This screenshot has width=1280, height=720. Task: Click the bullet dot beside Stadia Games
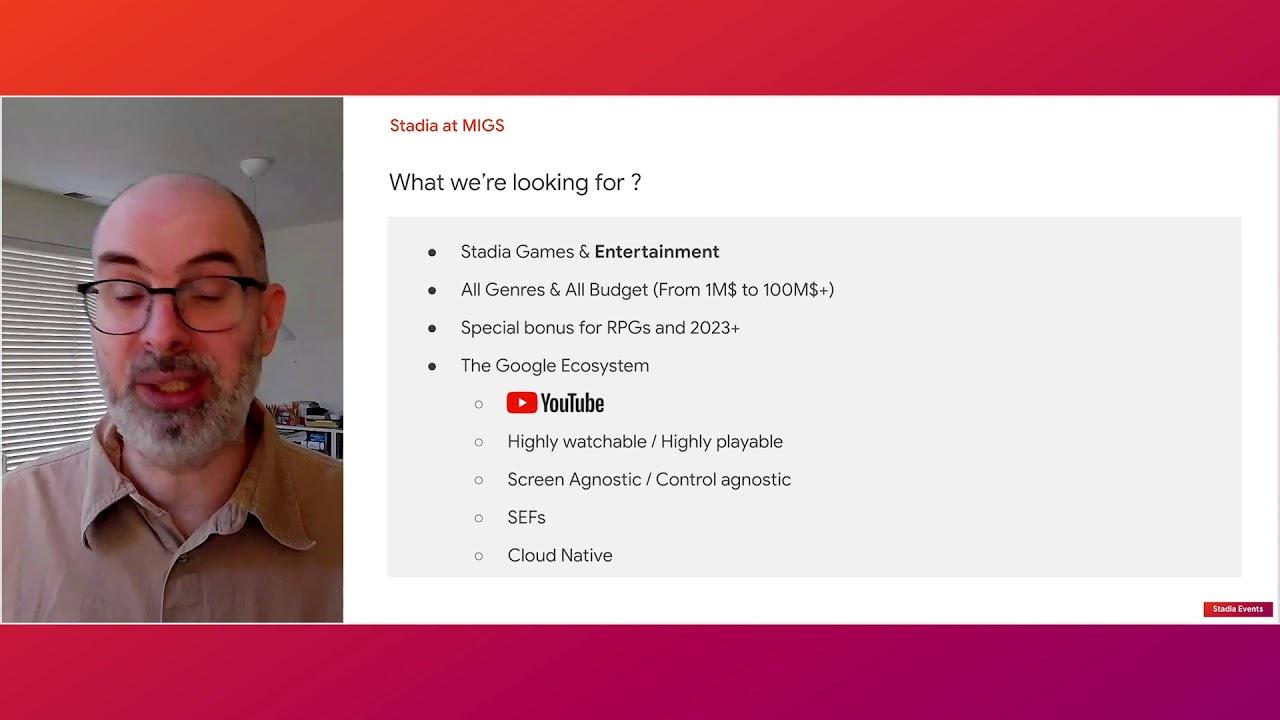[x=432, y=253]
